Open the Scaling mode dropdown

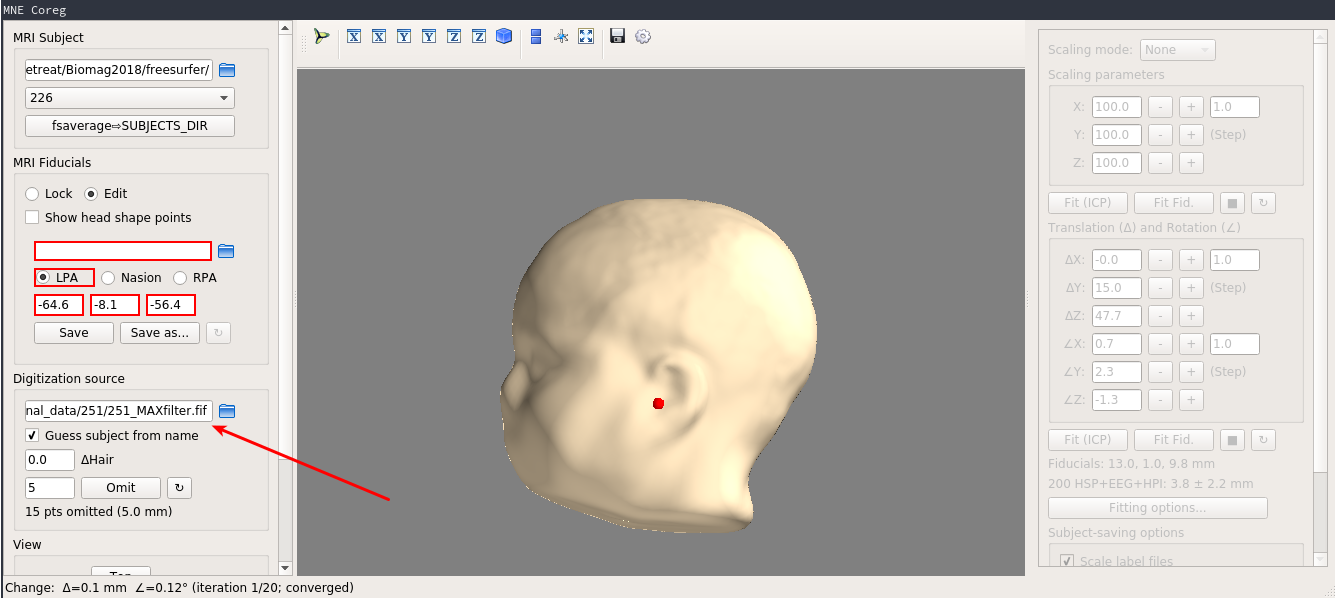tap(1178, 50)
